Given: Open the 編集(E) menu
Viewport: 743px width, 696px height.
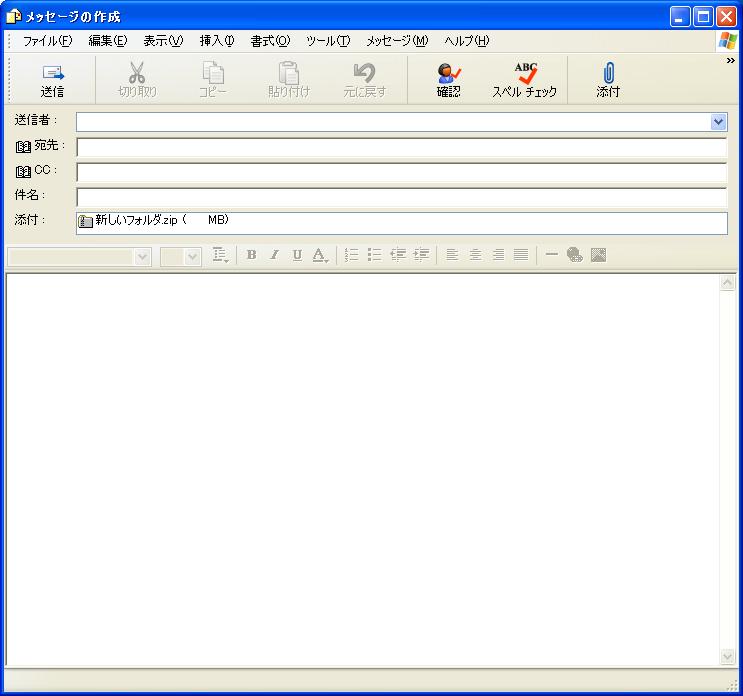Looking at the screenshot, I should 108,41.
